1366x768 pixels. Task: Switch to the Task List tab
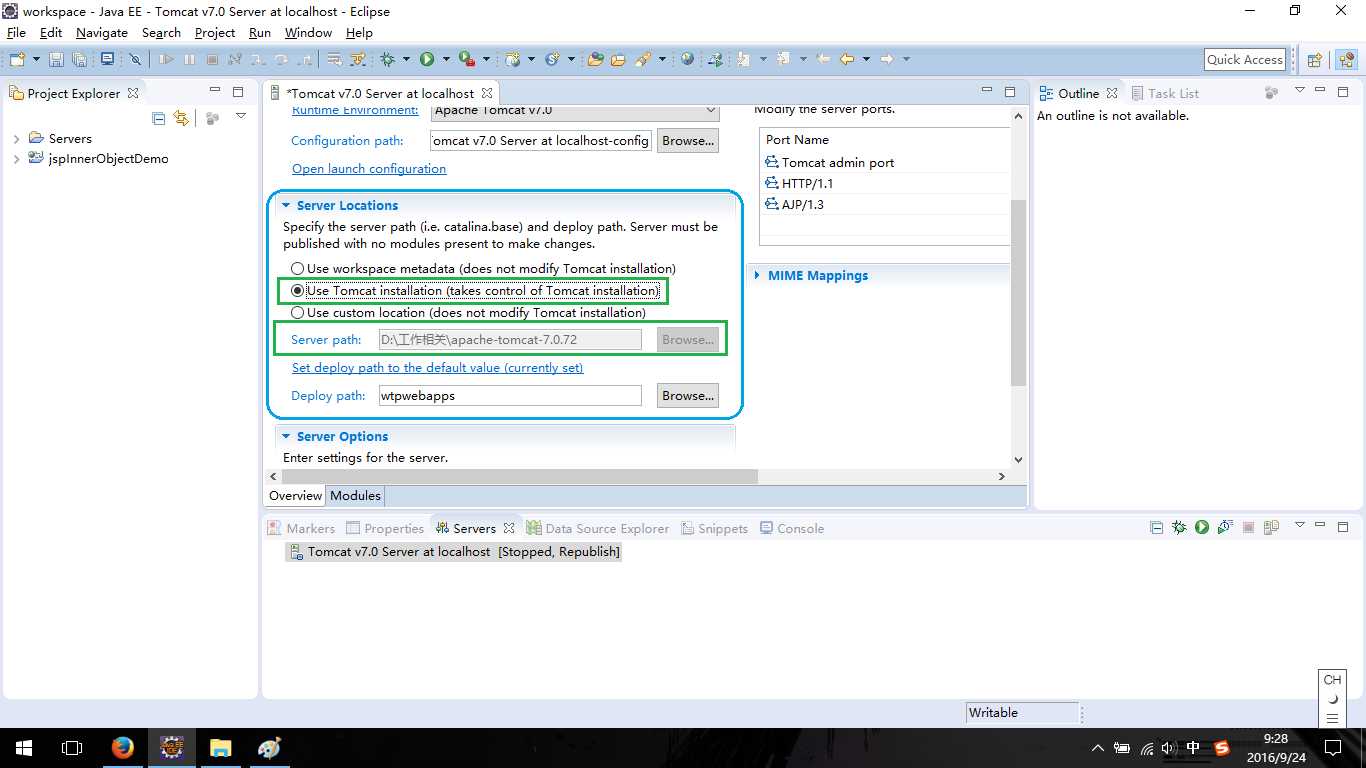1165,93
